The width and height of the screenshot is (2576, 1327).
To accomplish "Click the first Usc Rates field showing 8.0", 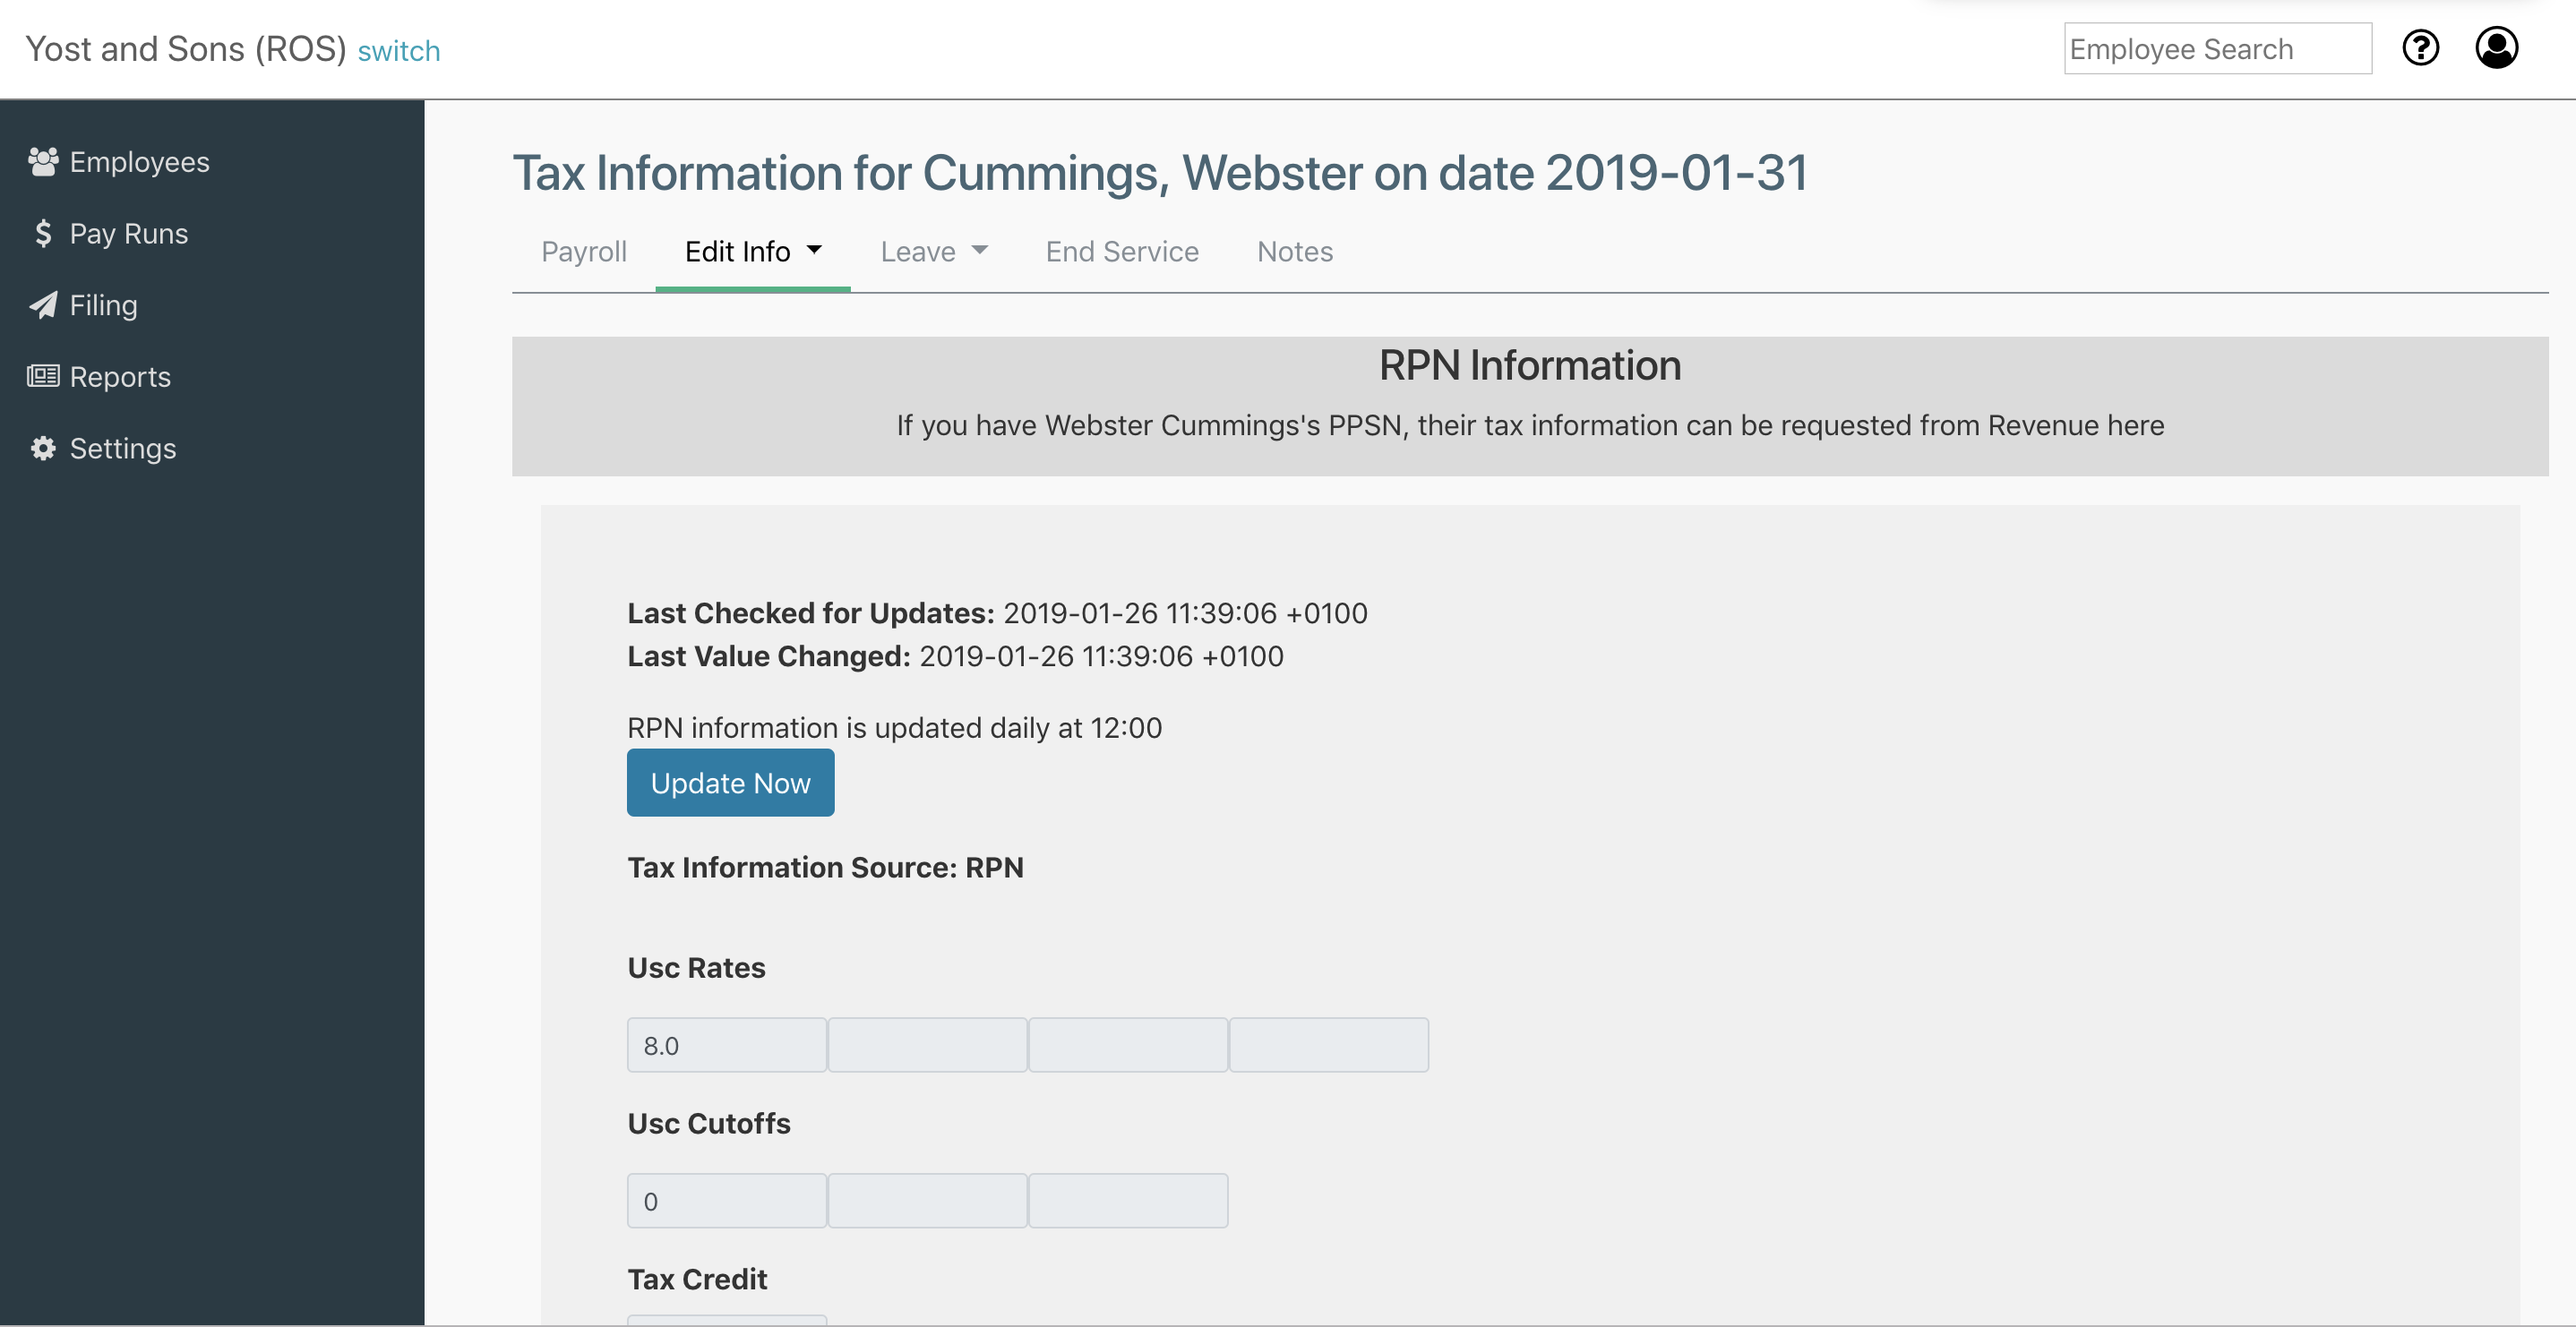I will pyautogui.click(x=727, y=1045).
